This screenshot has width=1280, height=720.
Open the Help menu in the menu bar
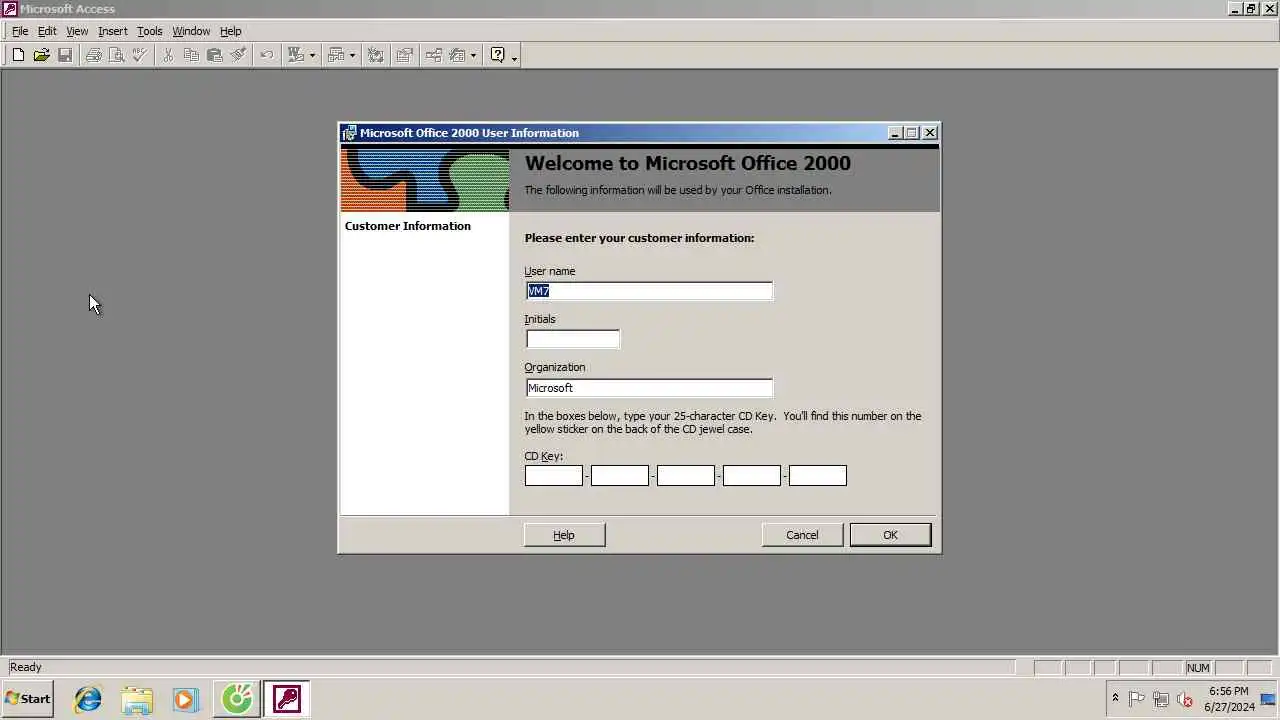pos(231,31)
